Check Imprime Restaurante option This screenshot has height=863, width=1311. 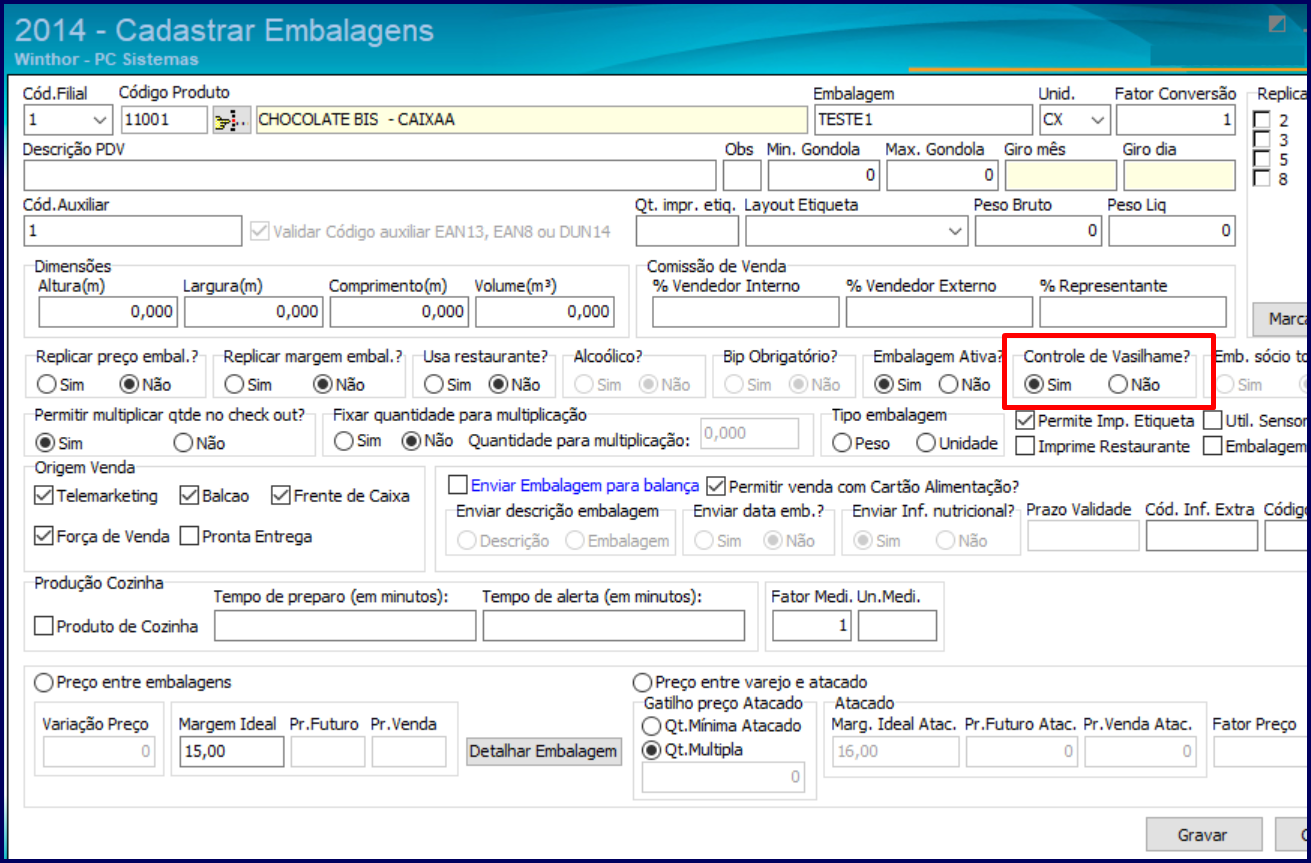(x=1025, y=447)
